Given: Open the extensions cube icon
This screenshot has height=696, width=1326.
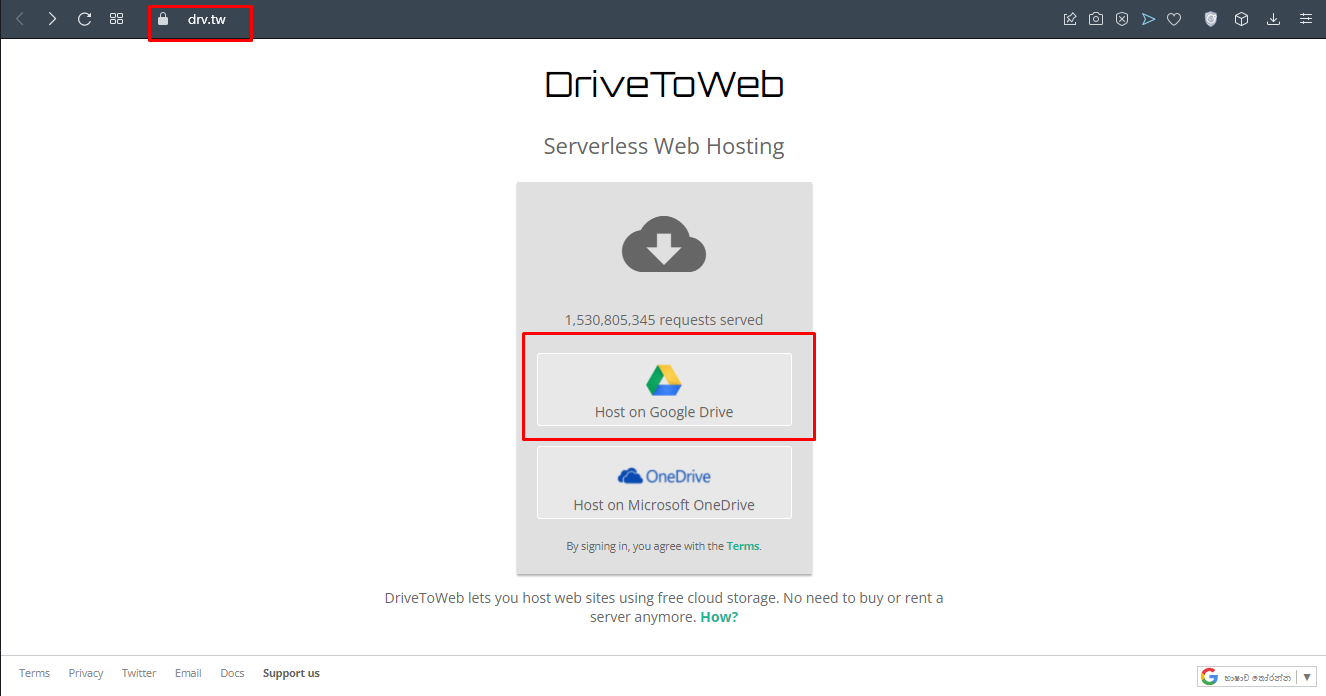Looking at the screenshot, I should pyautogui.click(x=1241, y=19).
